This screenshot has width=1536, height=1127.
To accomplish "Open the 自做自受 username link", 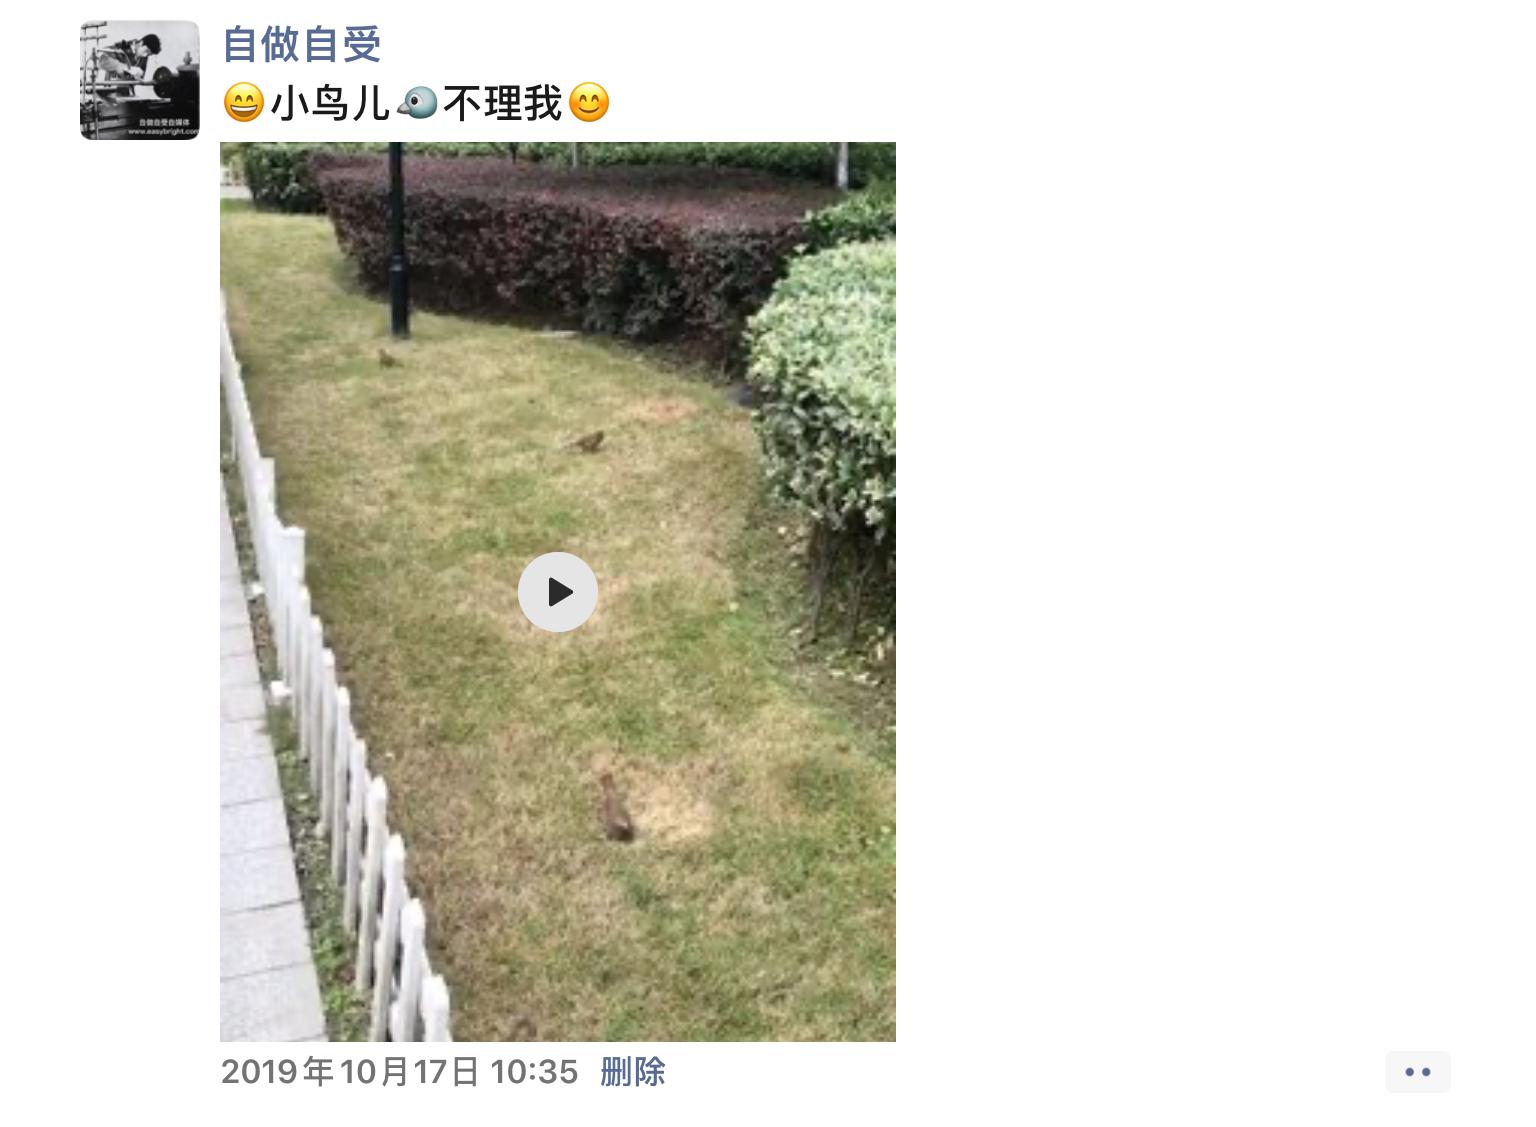I will pos(302,44).
